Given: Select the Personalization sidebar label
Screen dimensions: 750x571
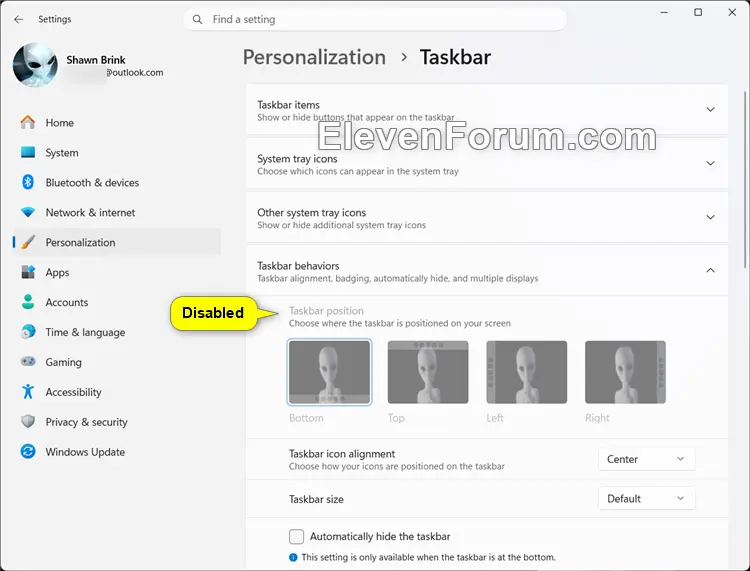Looking at the screenshot, I should tap(80, 242).
